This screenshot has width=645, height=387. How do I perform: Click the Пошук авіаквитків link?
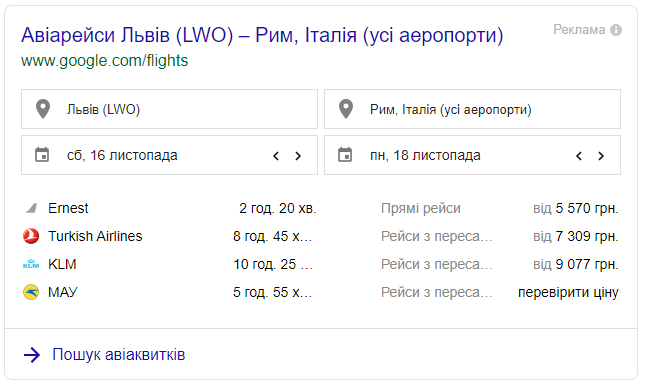pyautogui.click(x=118, y=355)
